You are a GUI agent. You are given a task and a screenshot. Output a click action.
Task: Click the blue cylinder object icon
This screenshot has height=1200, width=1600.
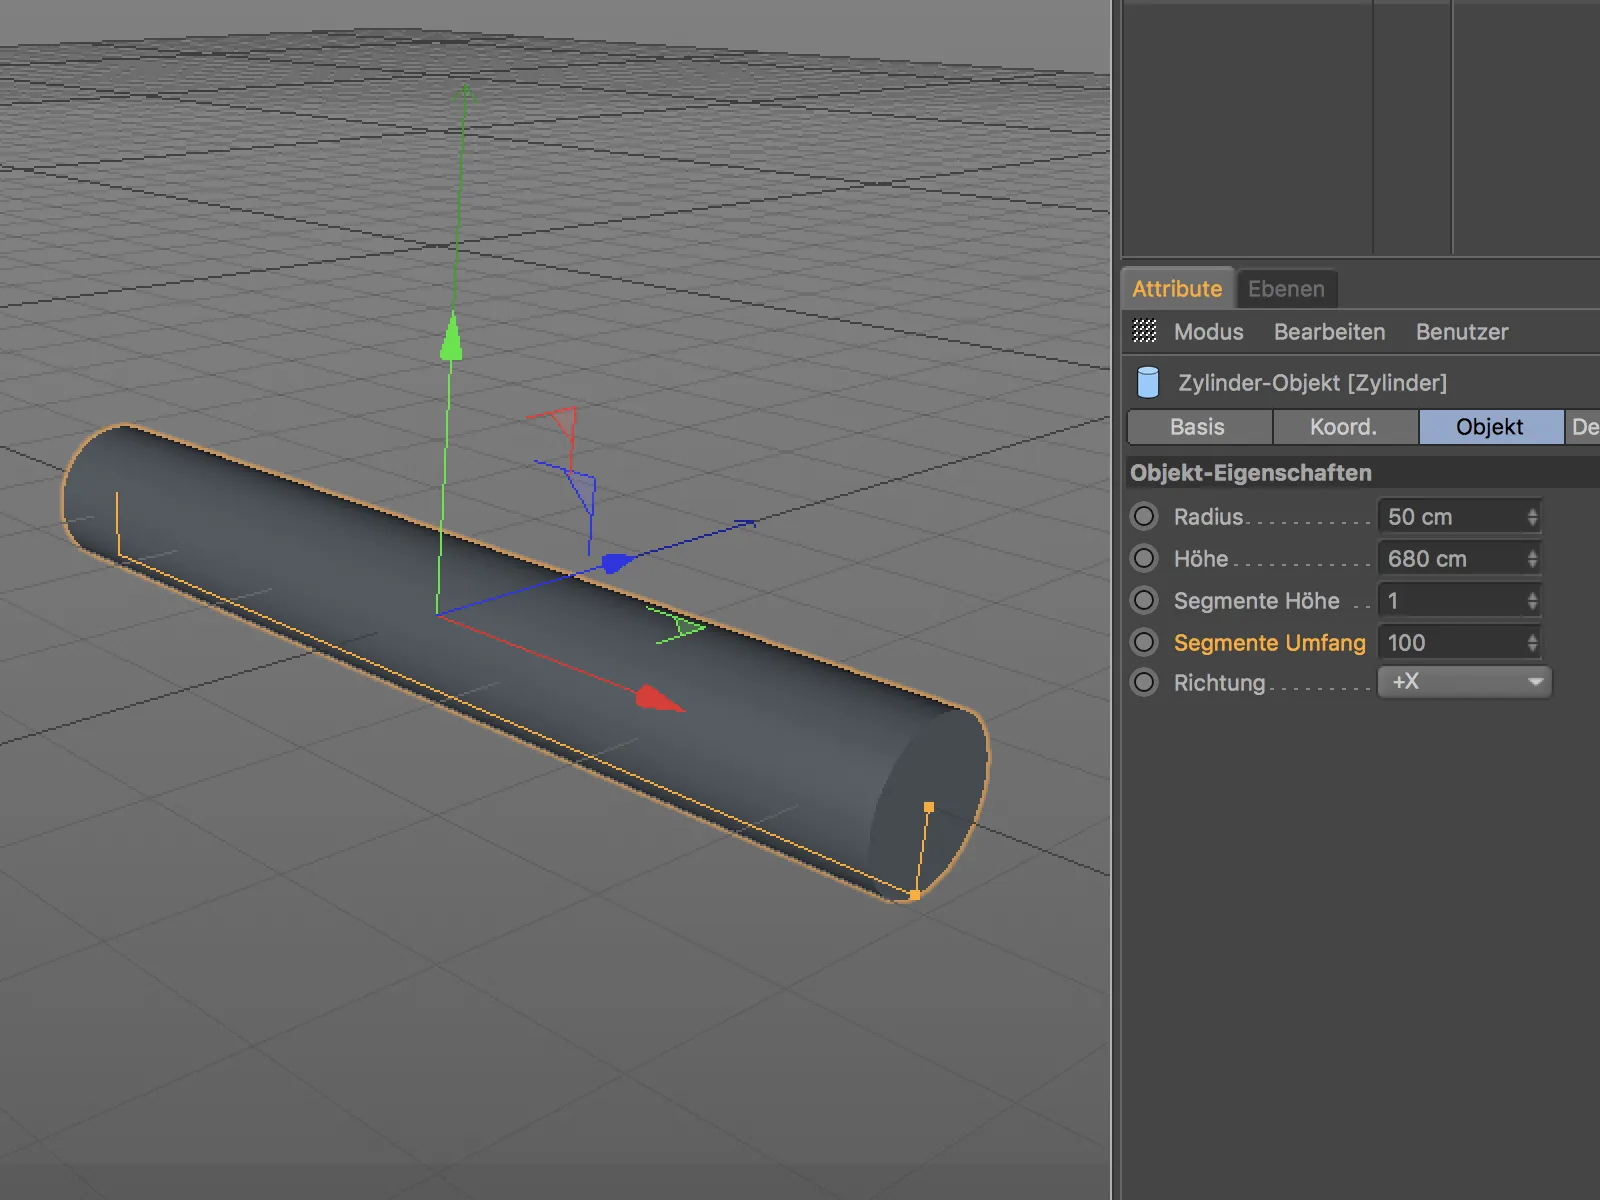(1148, 382)
